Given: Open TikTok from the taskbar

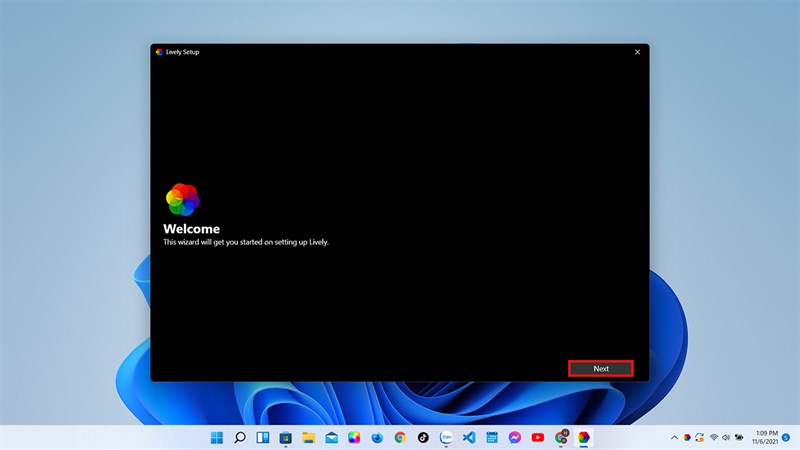Looking at the screenshot, I should pos(423,437).
